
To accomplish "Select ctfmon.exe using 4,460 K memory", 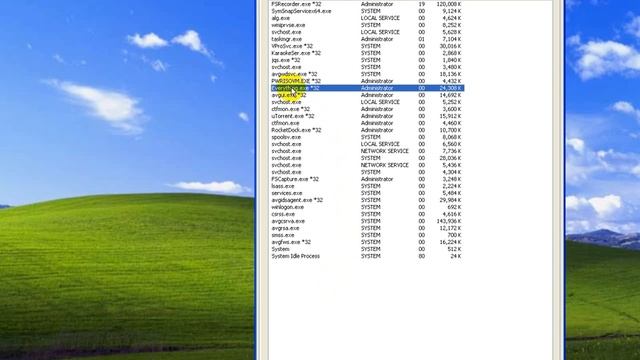I will [367, 123].
